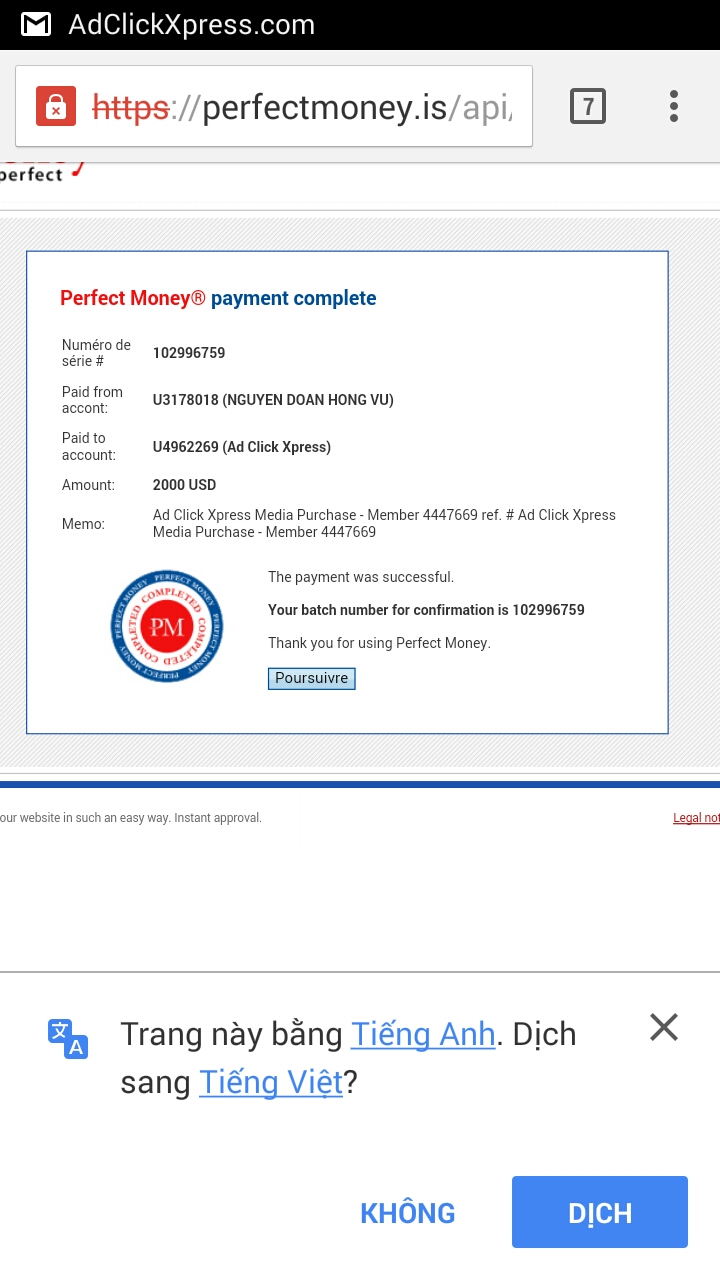The height and width of the screenshot is (1280, 720).
Task: Tap the PM Completed stamp image
Action: (167, 627)
